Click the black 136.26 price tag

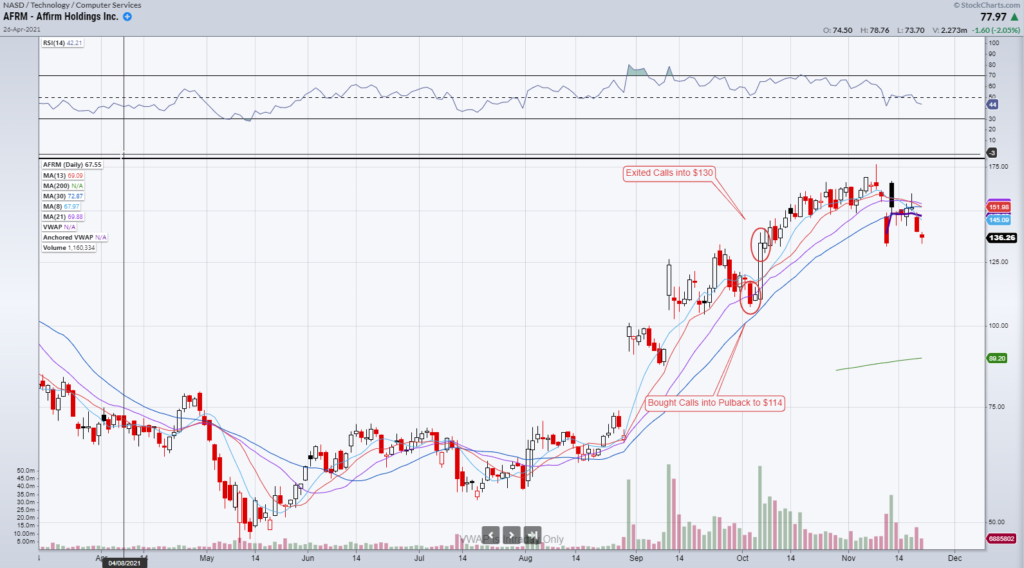(1002, 238)
